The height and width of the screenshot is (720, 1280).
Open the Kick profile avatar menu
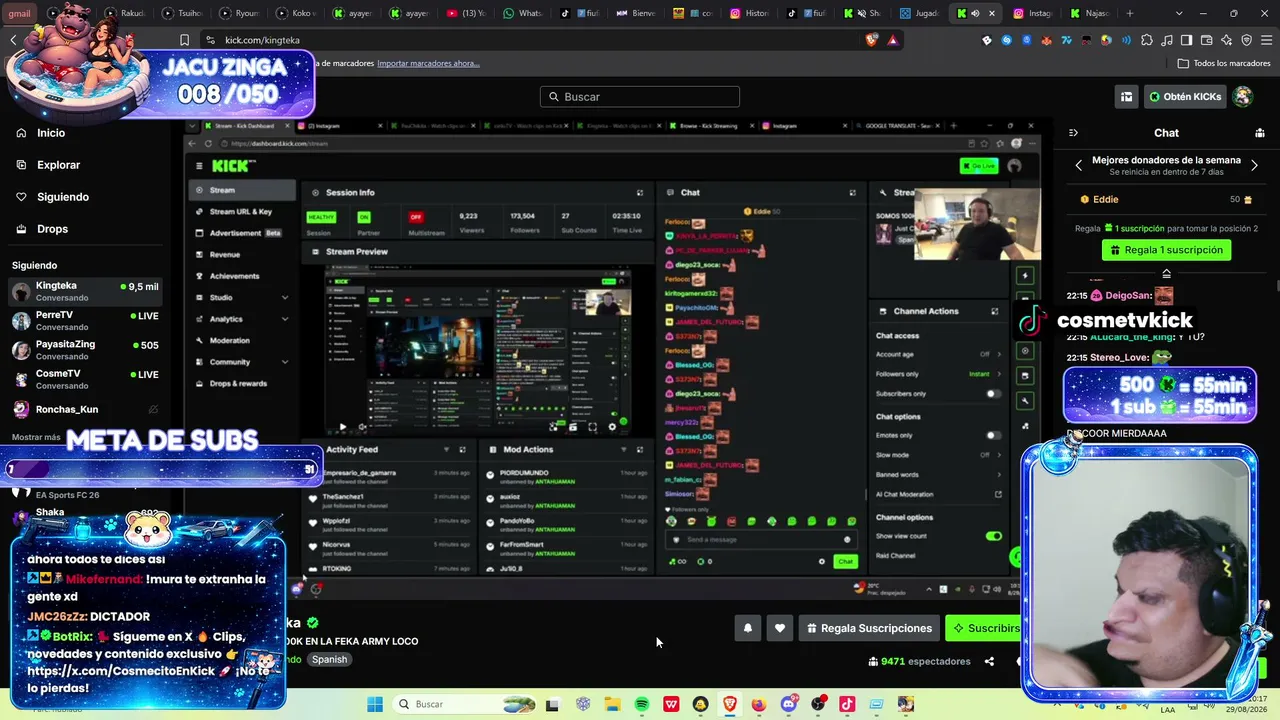coord(1243,97)
